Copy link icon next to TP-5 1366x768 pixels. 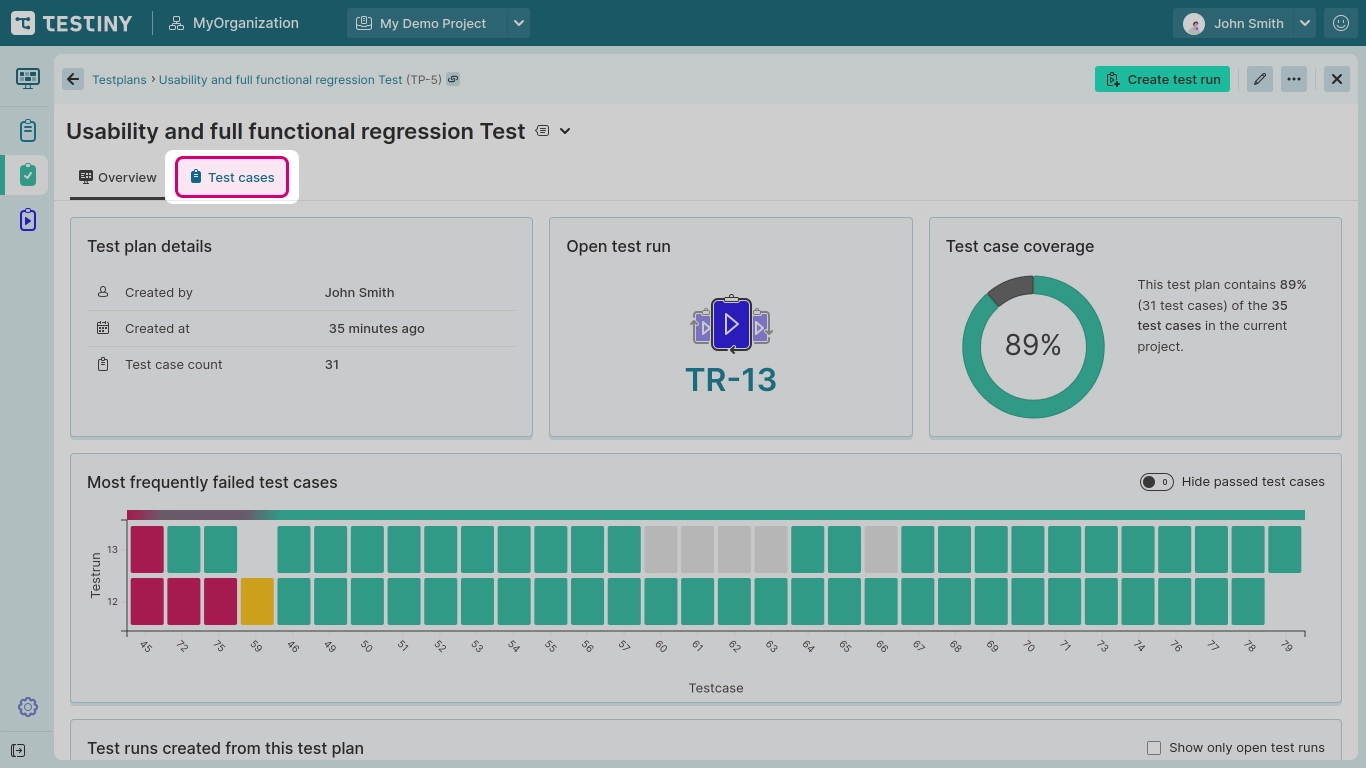453,79
